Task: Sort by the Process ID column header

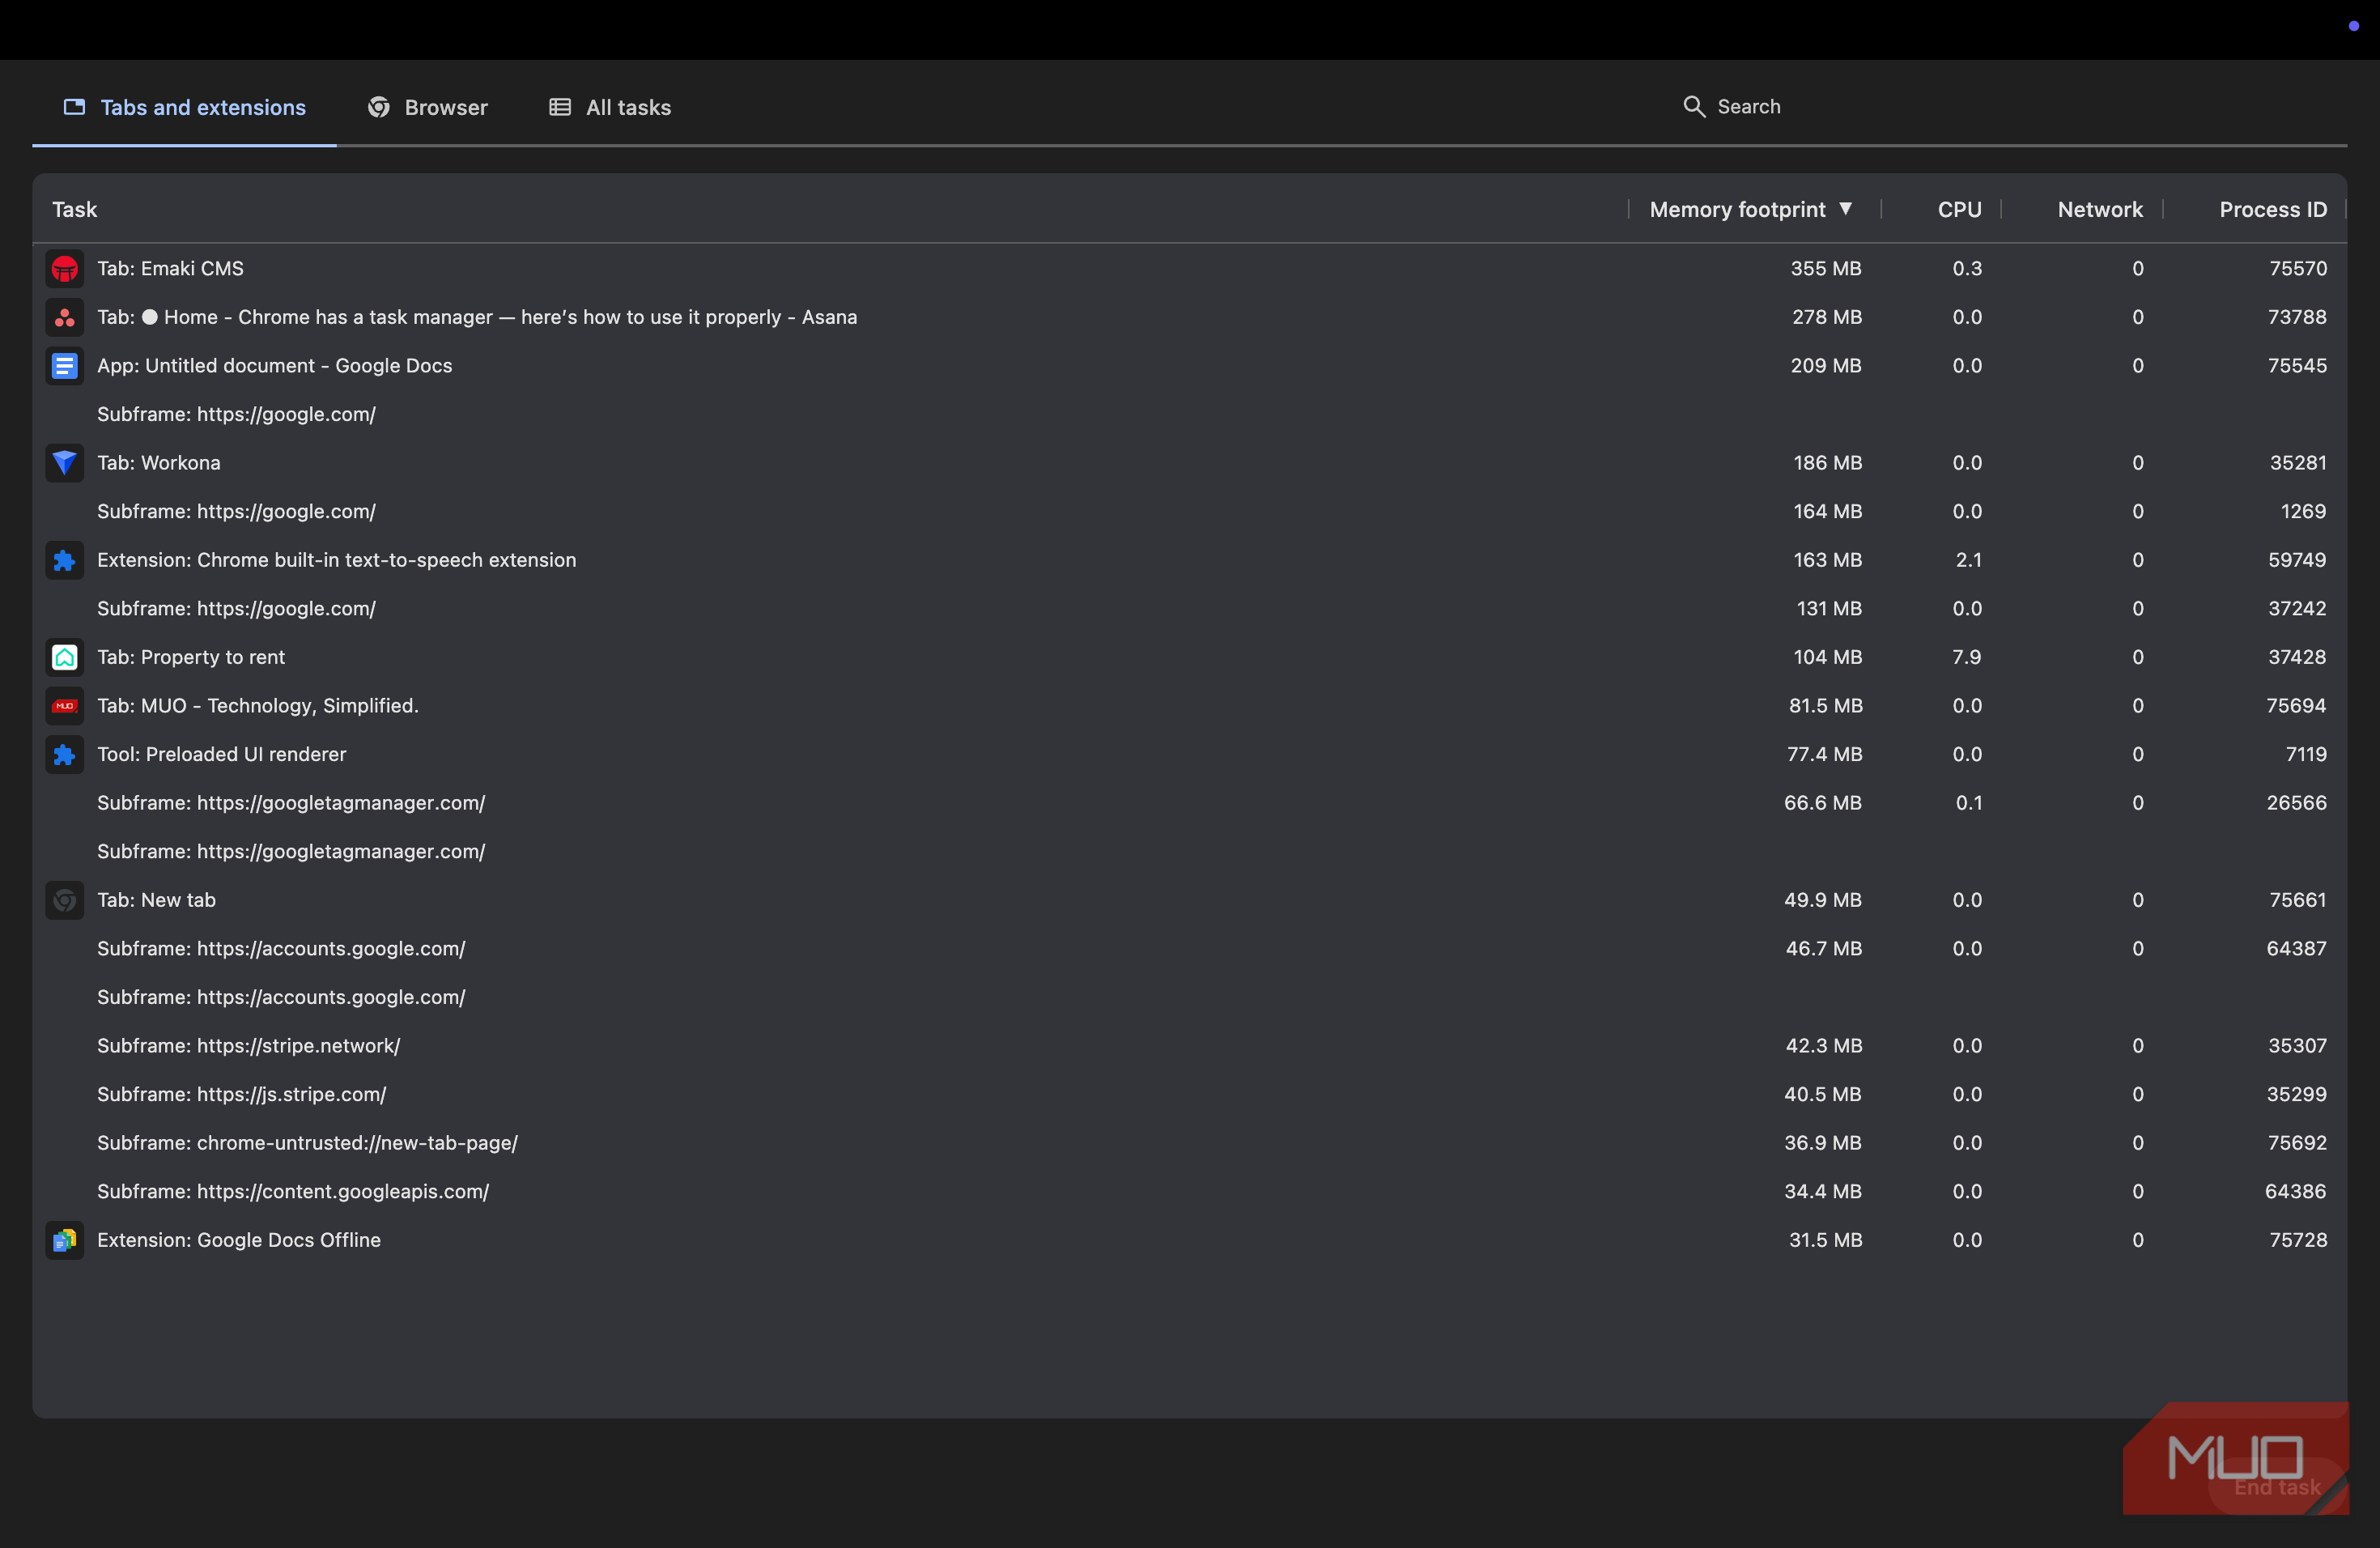Action: [x=2272, y=210]
